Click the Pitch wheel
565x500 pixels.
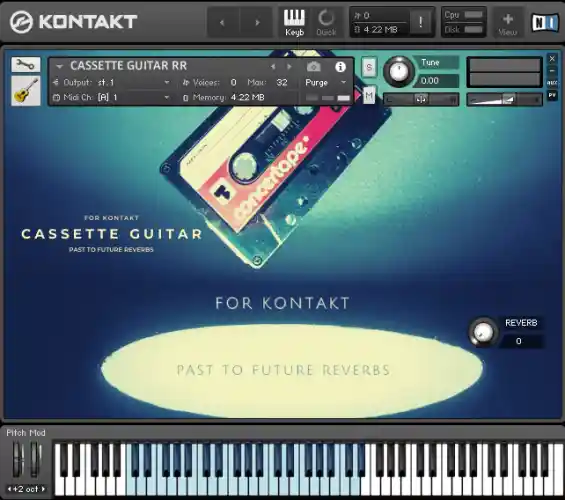click(18, 460)
